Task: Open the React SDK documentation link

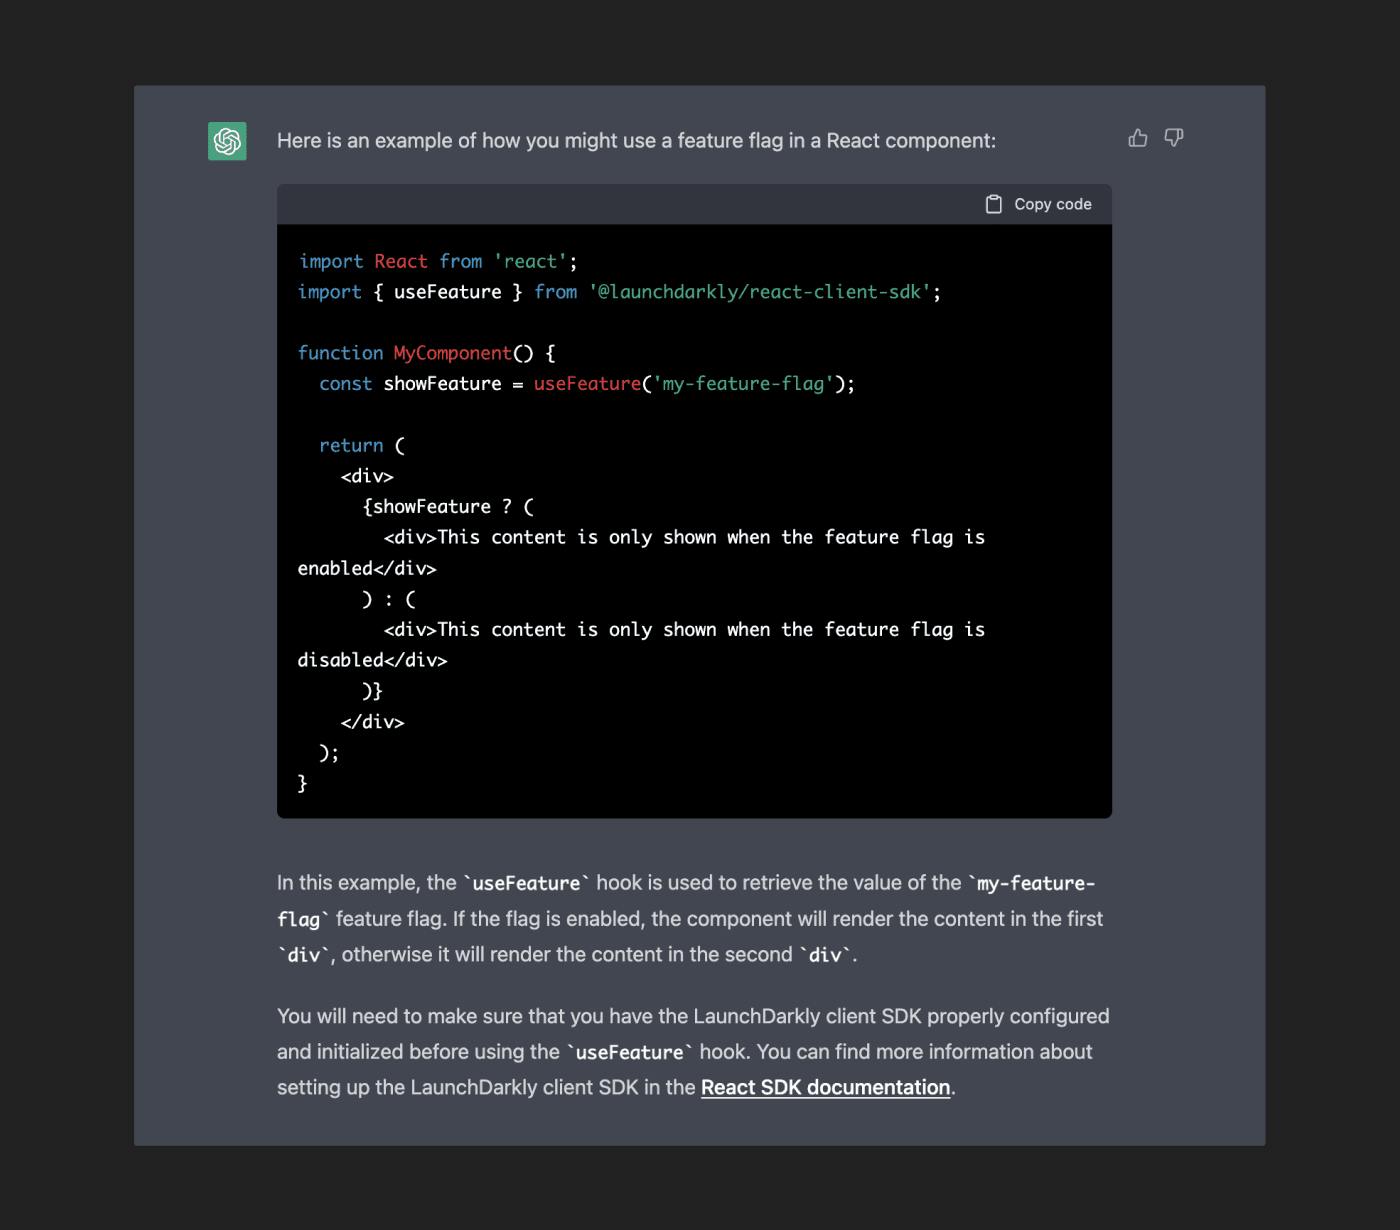Action: pyautogui.click(x=825, y=1087)
